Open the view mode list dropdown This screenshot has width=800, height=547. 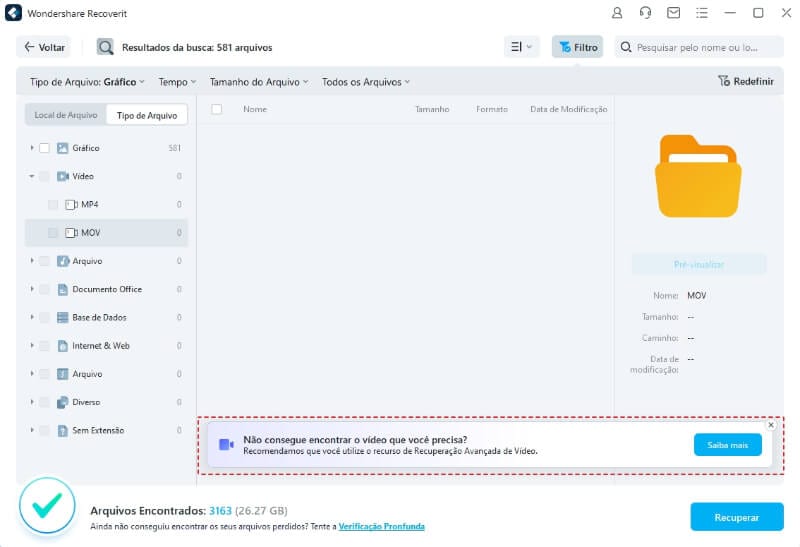click(521, 47)
